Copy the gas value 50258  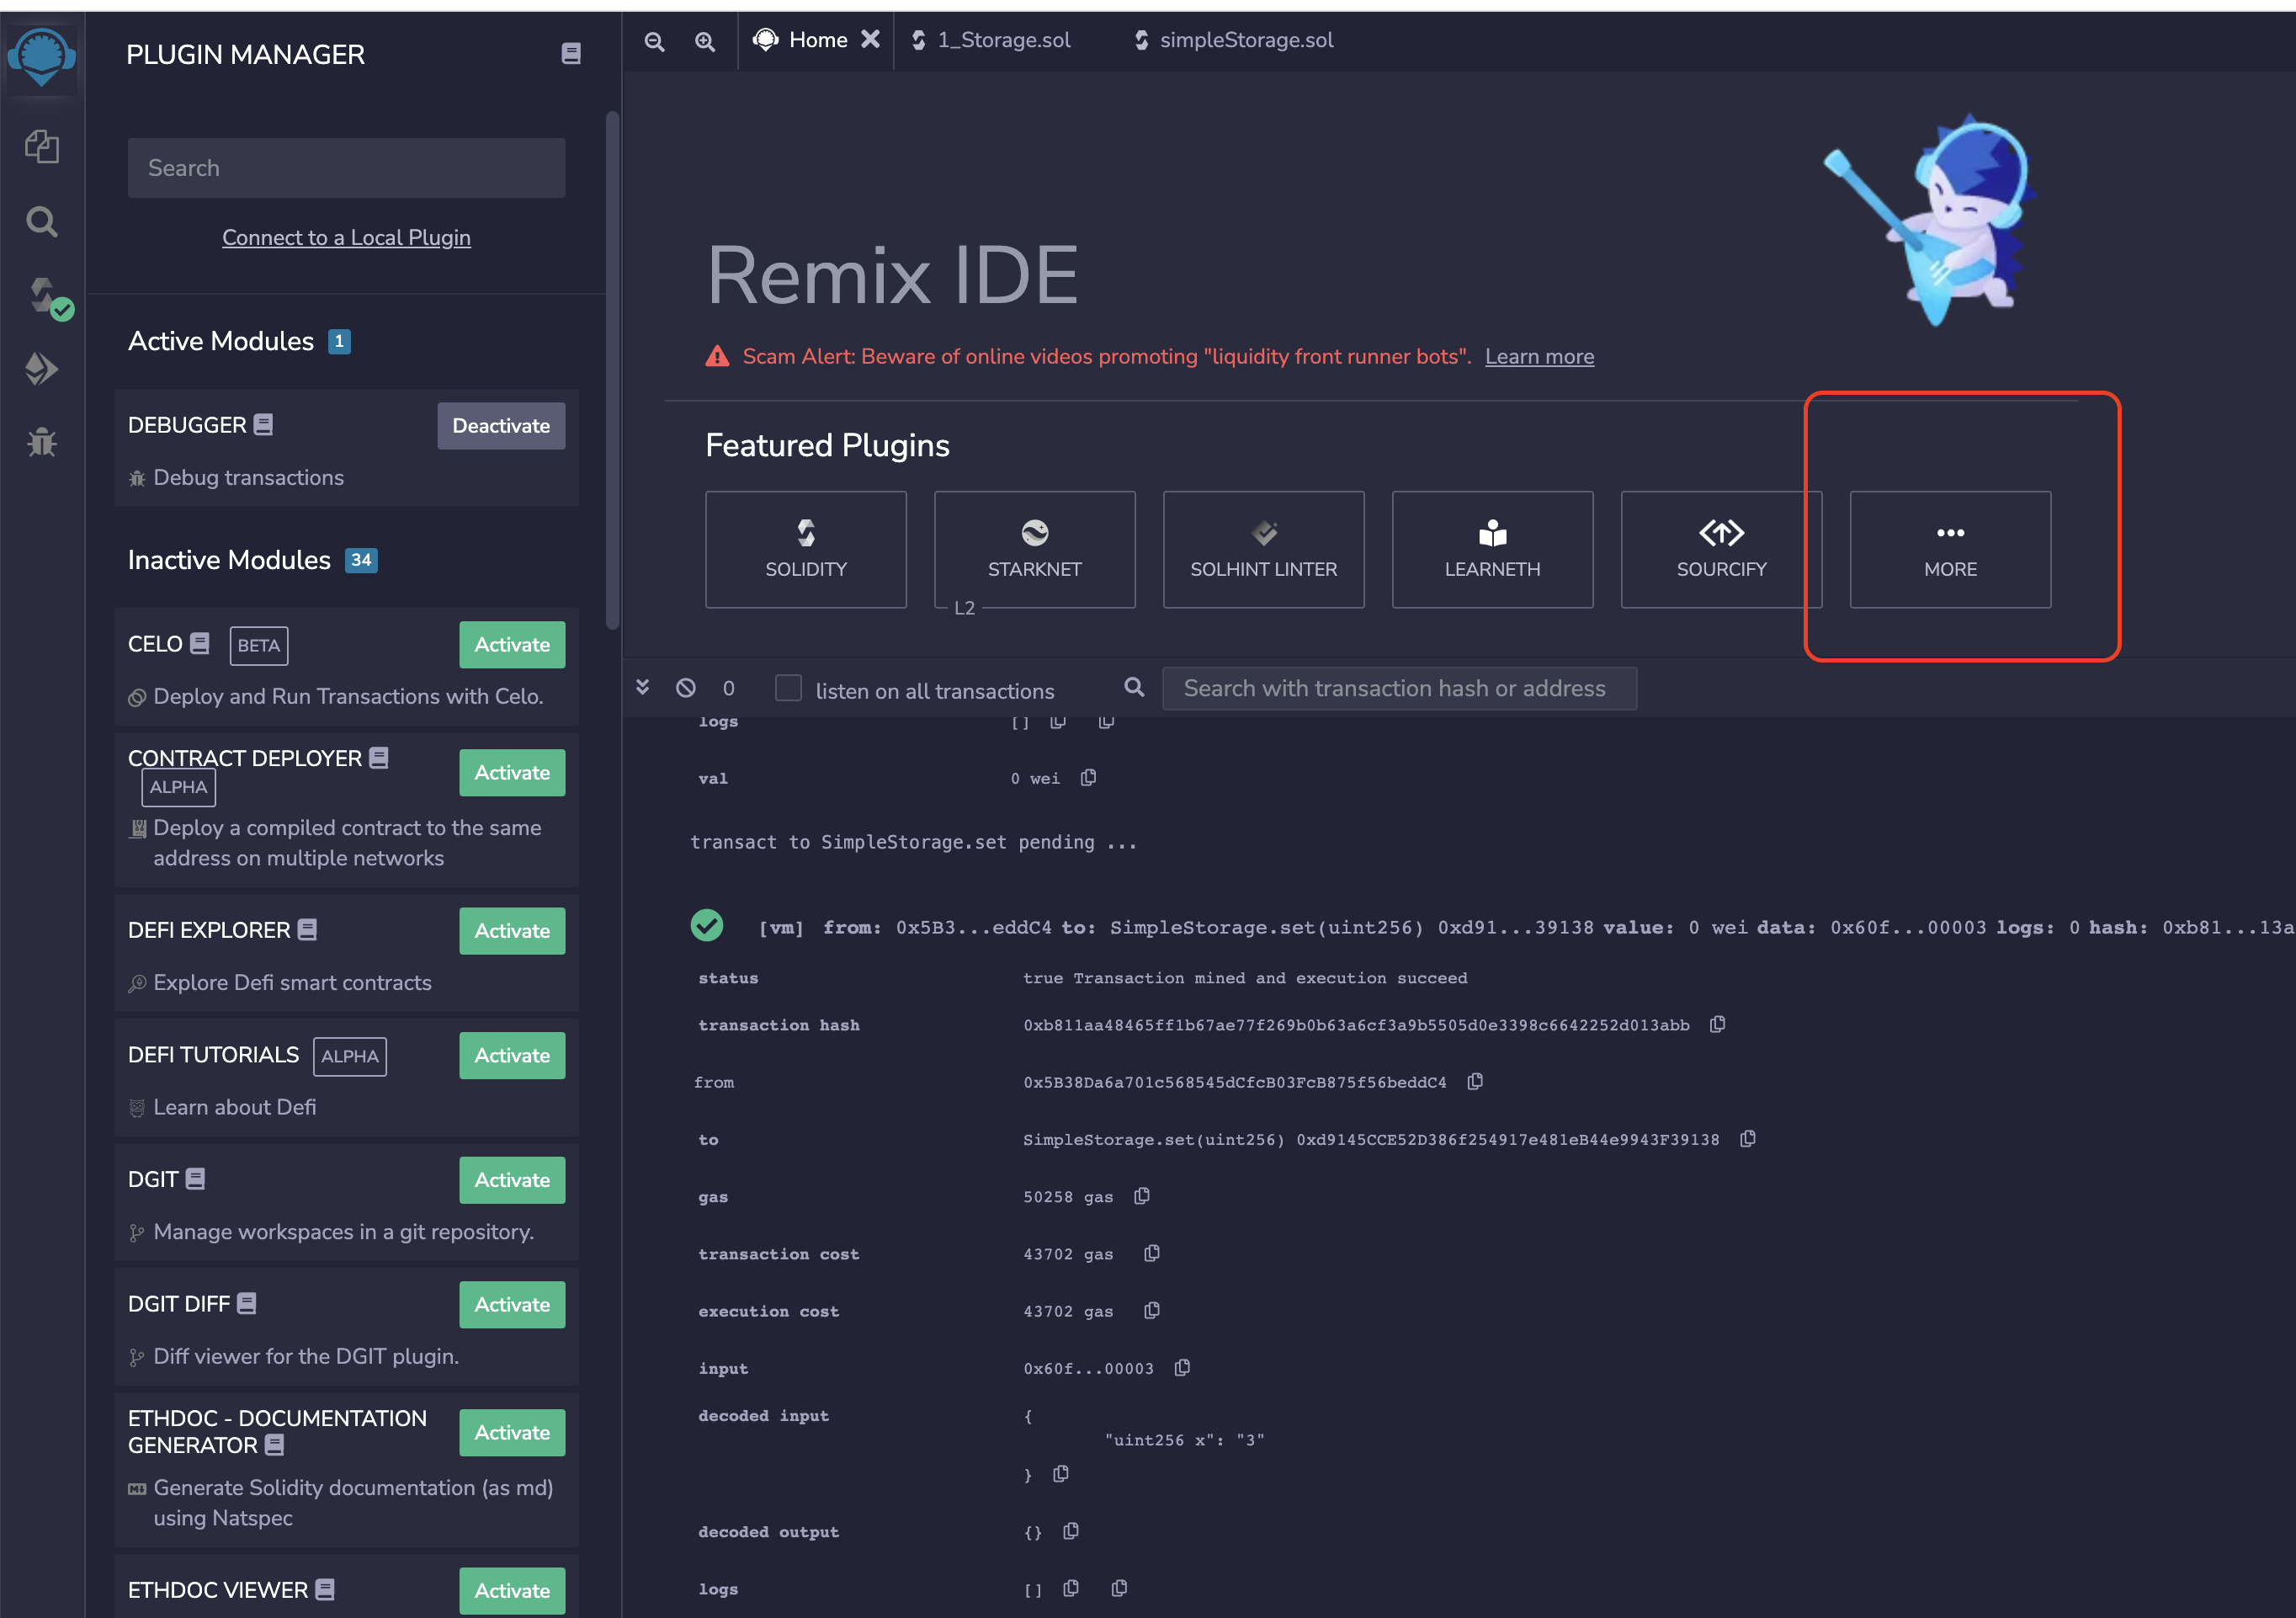[x=1141, y=1196]
